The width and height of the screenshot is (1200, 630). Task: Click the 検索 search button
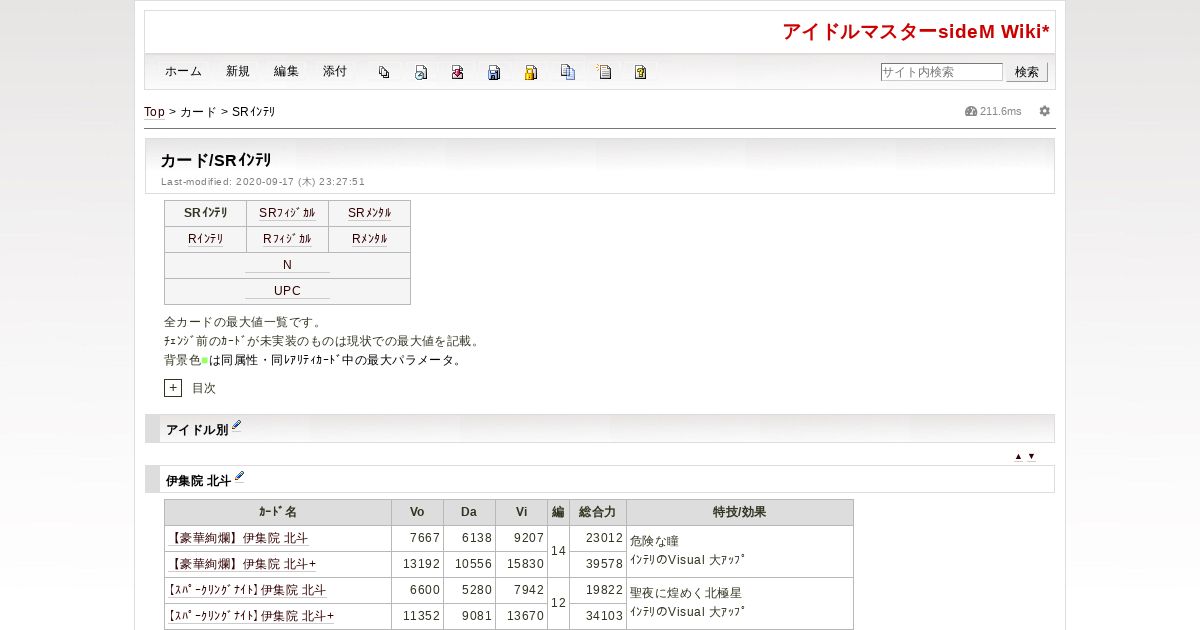coord(1027,72)
